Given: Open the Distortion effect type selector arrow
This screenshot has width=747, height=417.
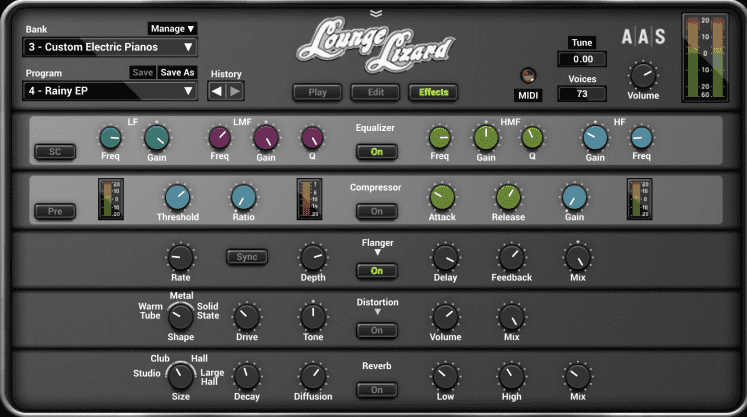Looking at the screenshot, I should pyautogui.click(x=377, y=312).
